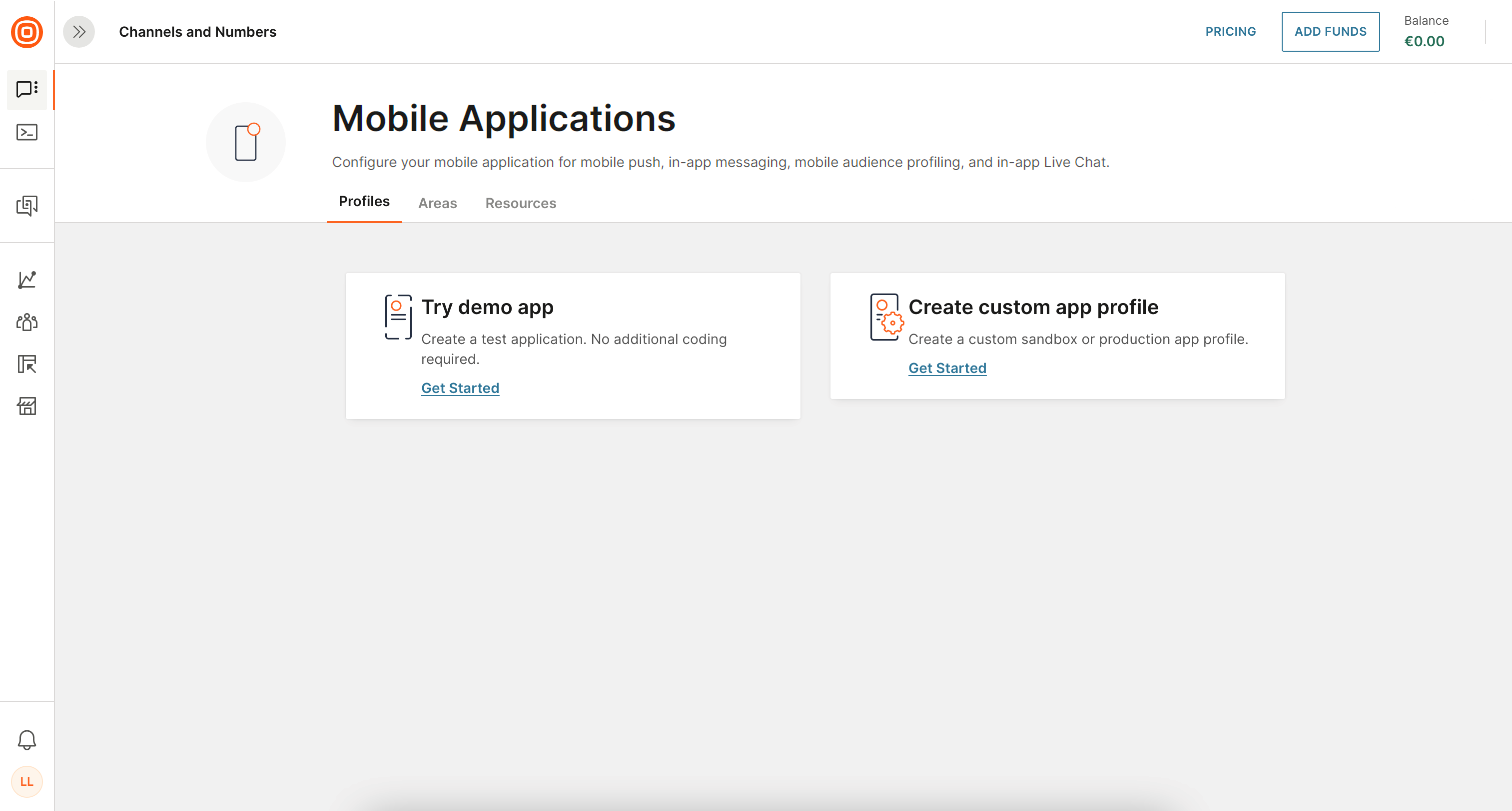1512x811 pixels.
Task: Switch to the Resources tab
Action: (520, 203)
